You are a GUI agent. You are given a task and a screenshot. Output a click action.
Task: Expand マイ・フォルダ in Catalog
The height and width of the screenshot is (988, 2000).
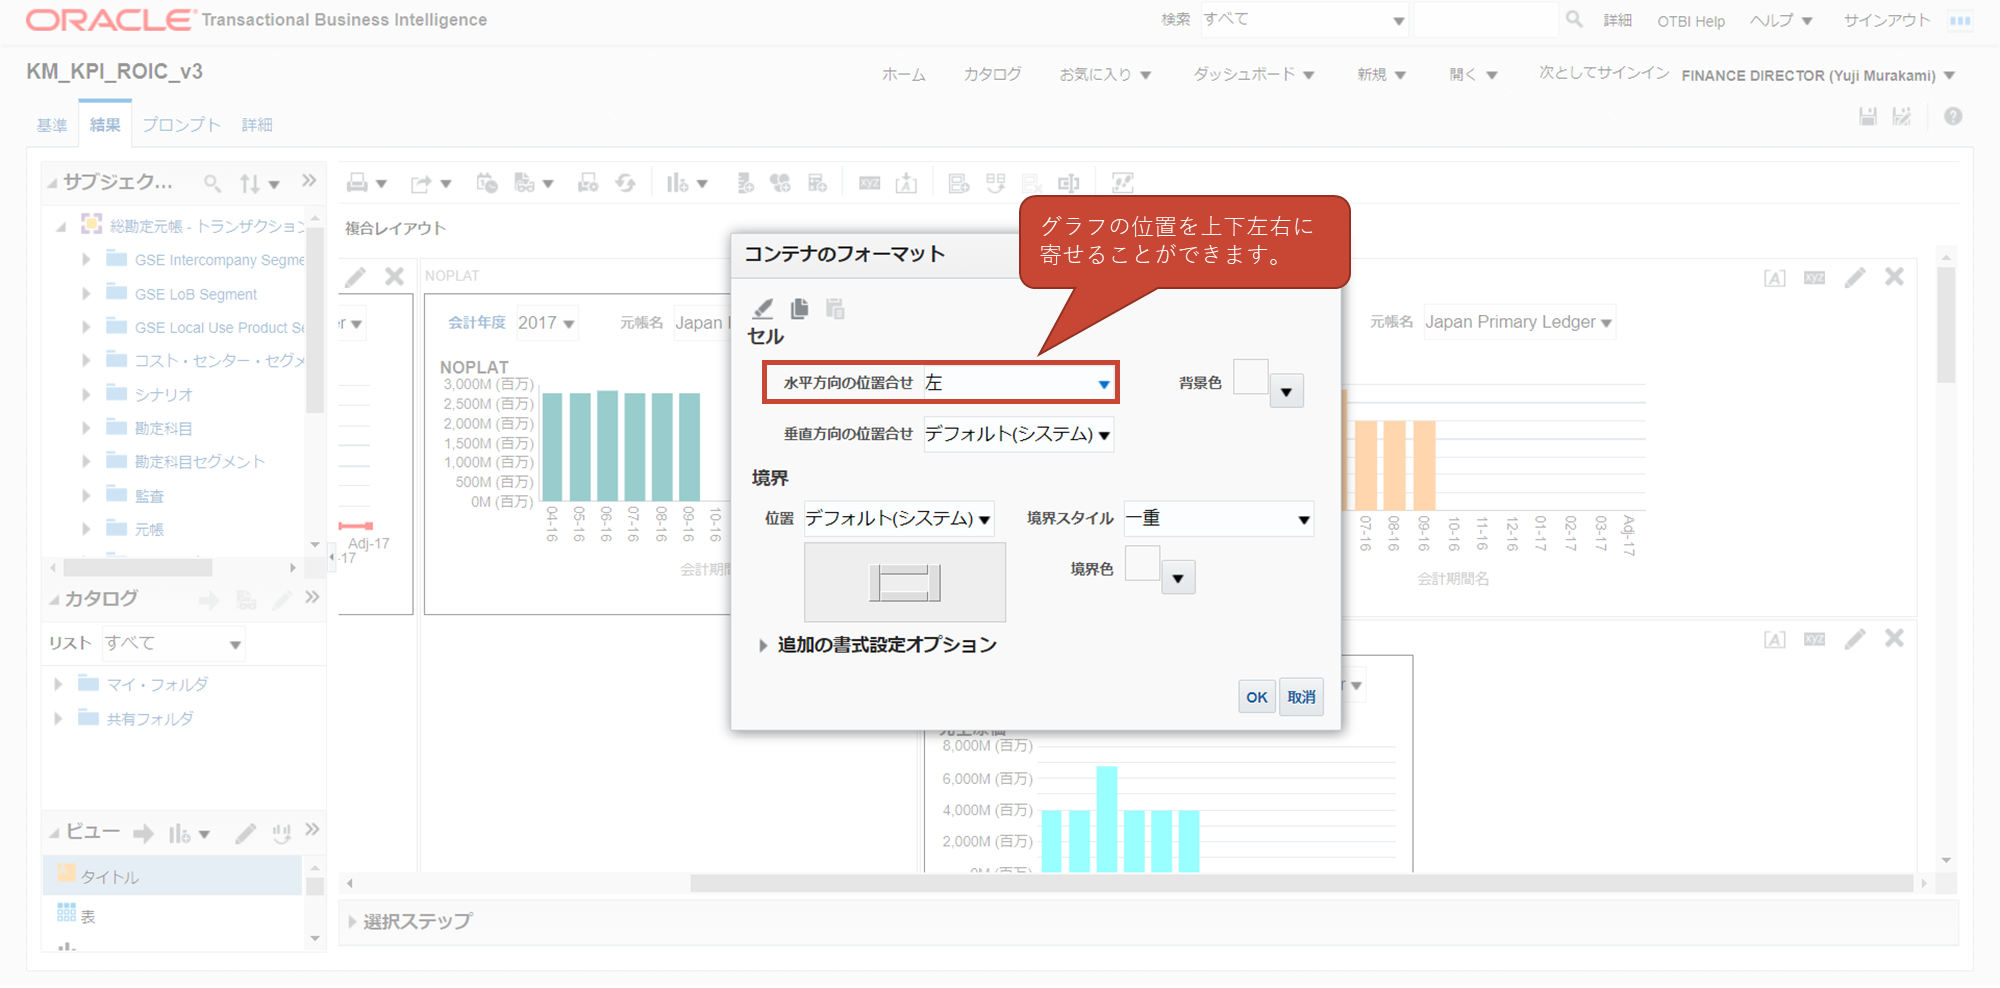click(x=58, y=685)
